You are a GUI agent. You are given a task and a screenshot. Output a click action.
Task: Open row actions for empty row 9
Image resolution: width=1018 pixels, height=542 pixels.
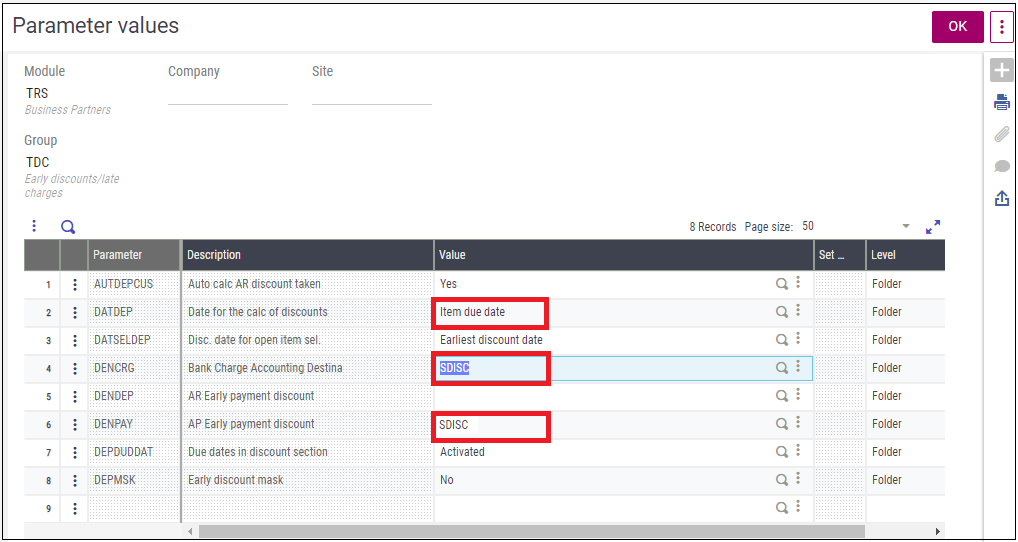(x=75, y=508)
